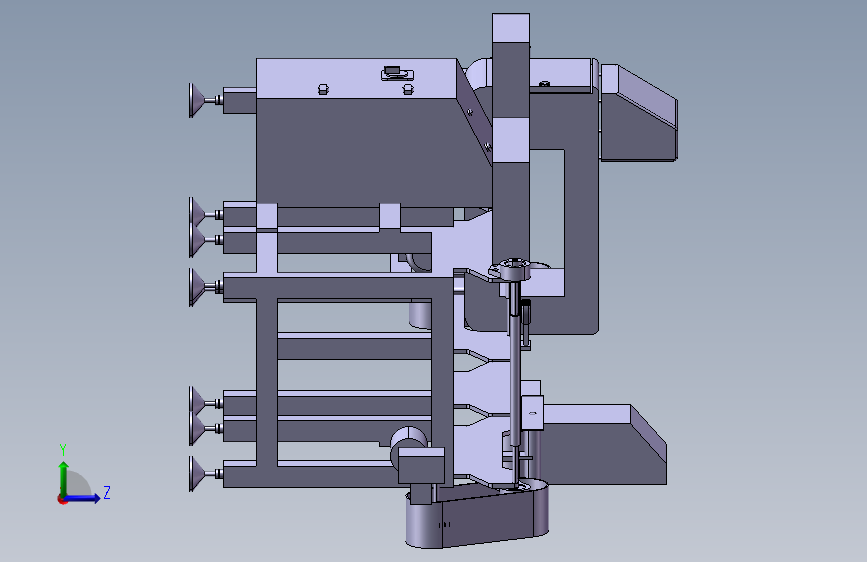
Task: Select the angled hood at the upper right
Action: point(639,113)
